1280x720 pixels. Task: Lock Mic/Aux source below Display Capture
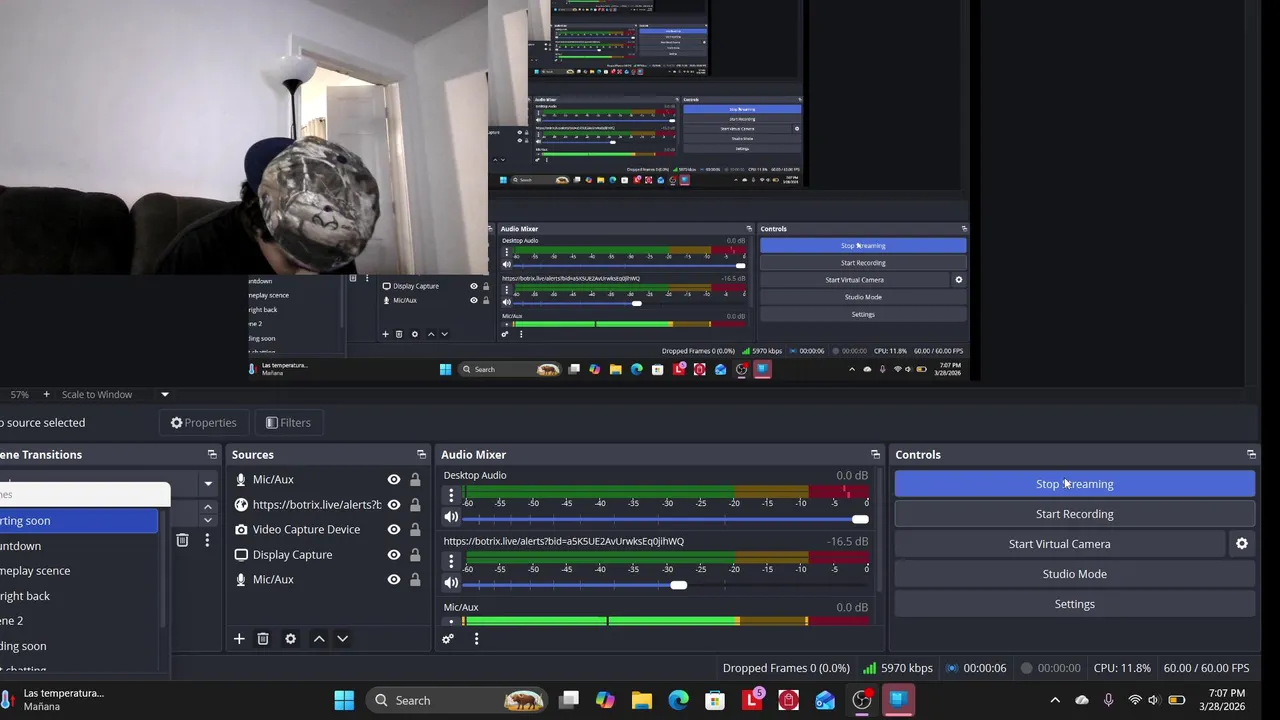coord(415,580)
